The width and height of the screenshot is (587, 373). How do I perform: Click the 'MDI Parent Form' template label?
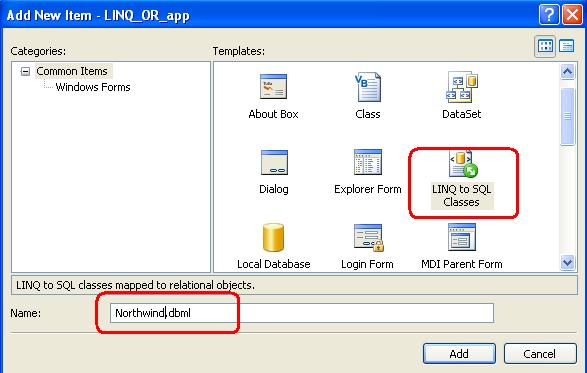[x=462, y=264]
